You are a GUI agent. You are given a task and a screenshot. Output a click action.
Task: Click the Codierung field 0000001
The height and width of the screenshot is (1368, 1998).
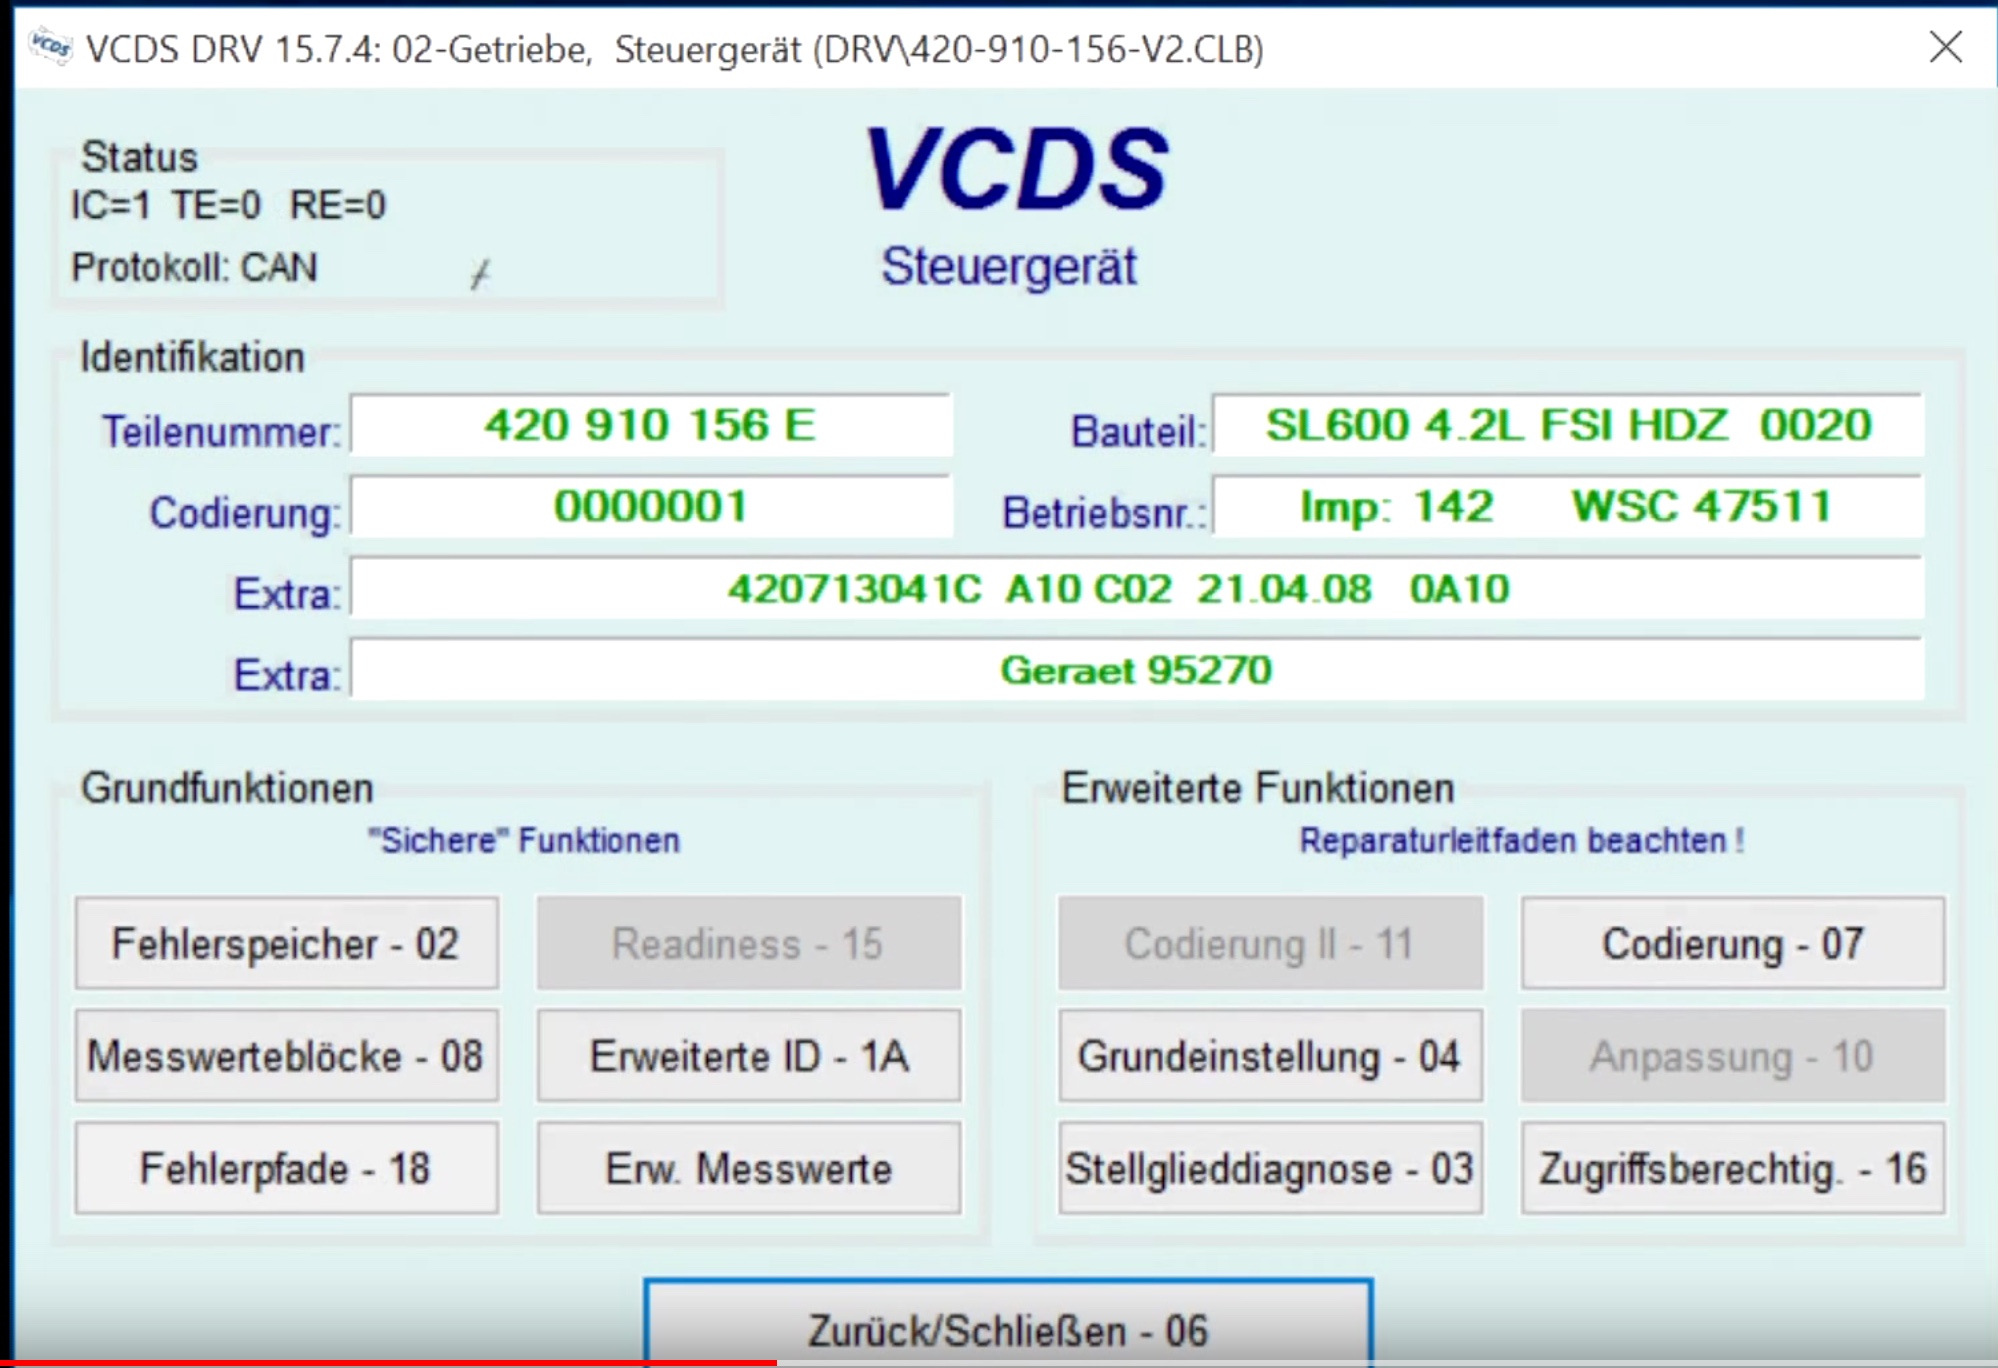650,506
